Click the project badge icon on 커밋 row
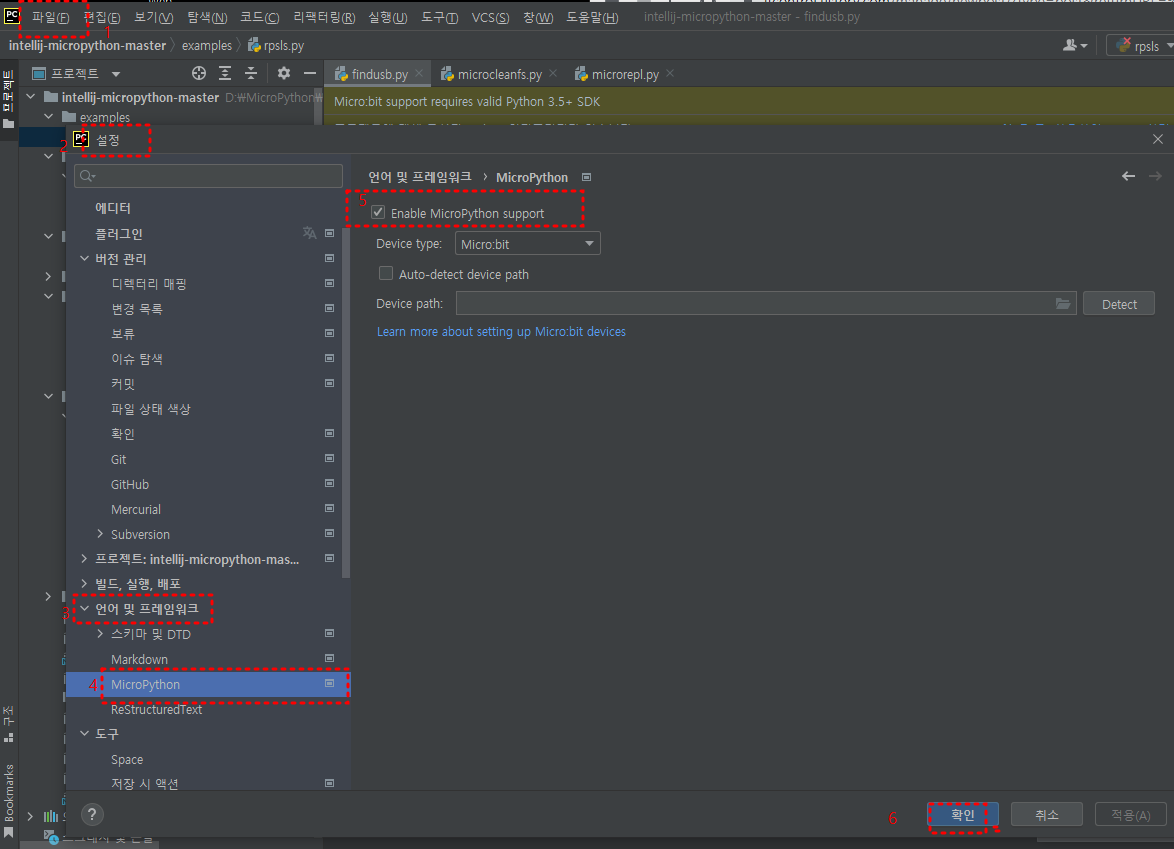This screenshot has width=1174, height=849. coord(329,383)
